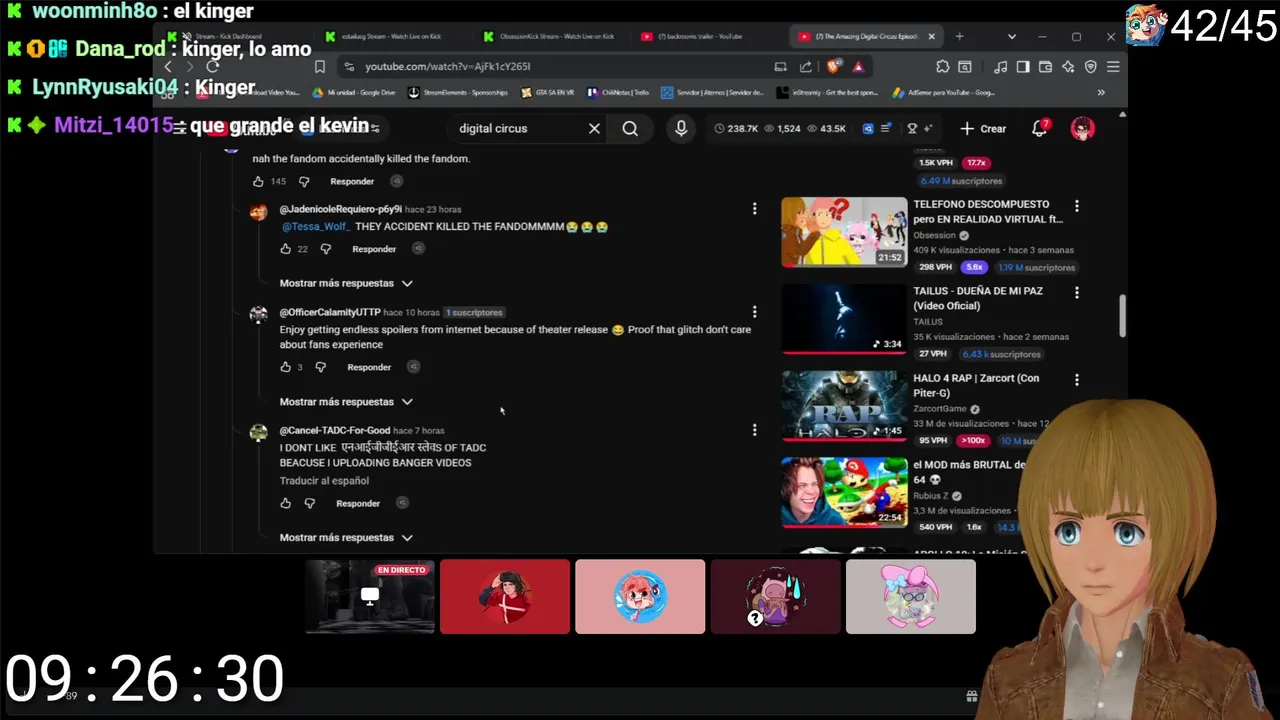Like Cancel-TADC-For-Good's comment

pyautogui.click(x=285, y=503)
